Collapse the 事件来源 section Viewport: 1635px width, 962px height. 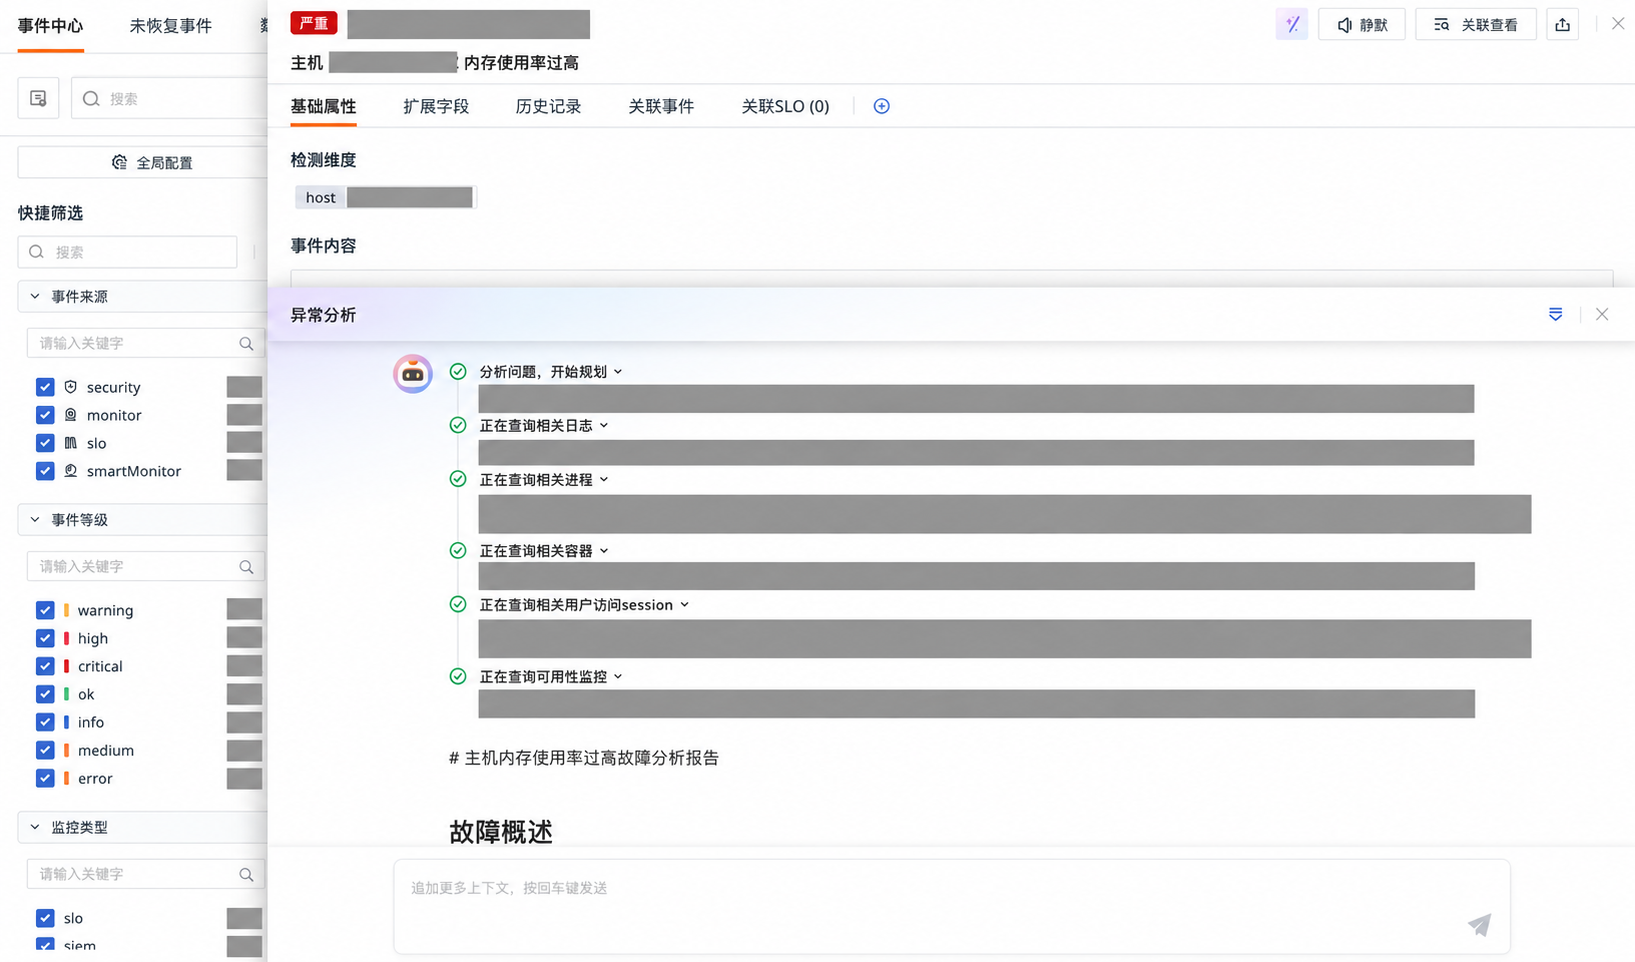(35, 297)
